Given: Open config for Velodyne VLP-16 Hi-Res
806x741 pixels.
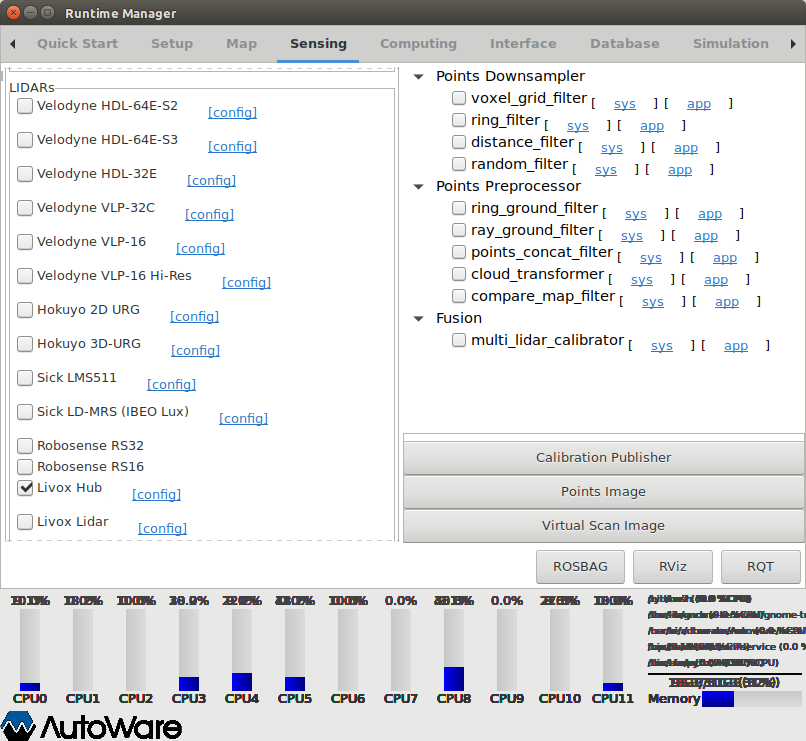Looking at the screenshot, I should point(246,282).
